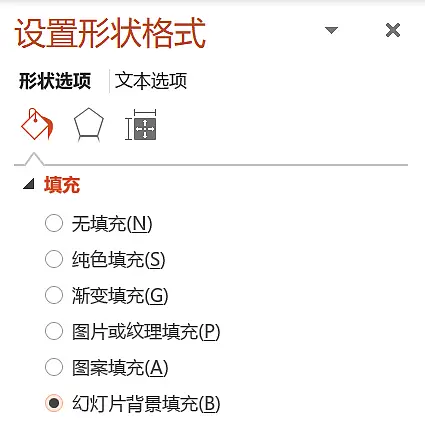The image size is (425, 432).
Task: Open the Fill & Line paint bucket icon
Action: [x=37, y=124]
